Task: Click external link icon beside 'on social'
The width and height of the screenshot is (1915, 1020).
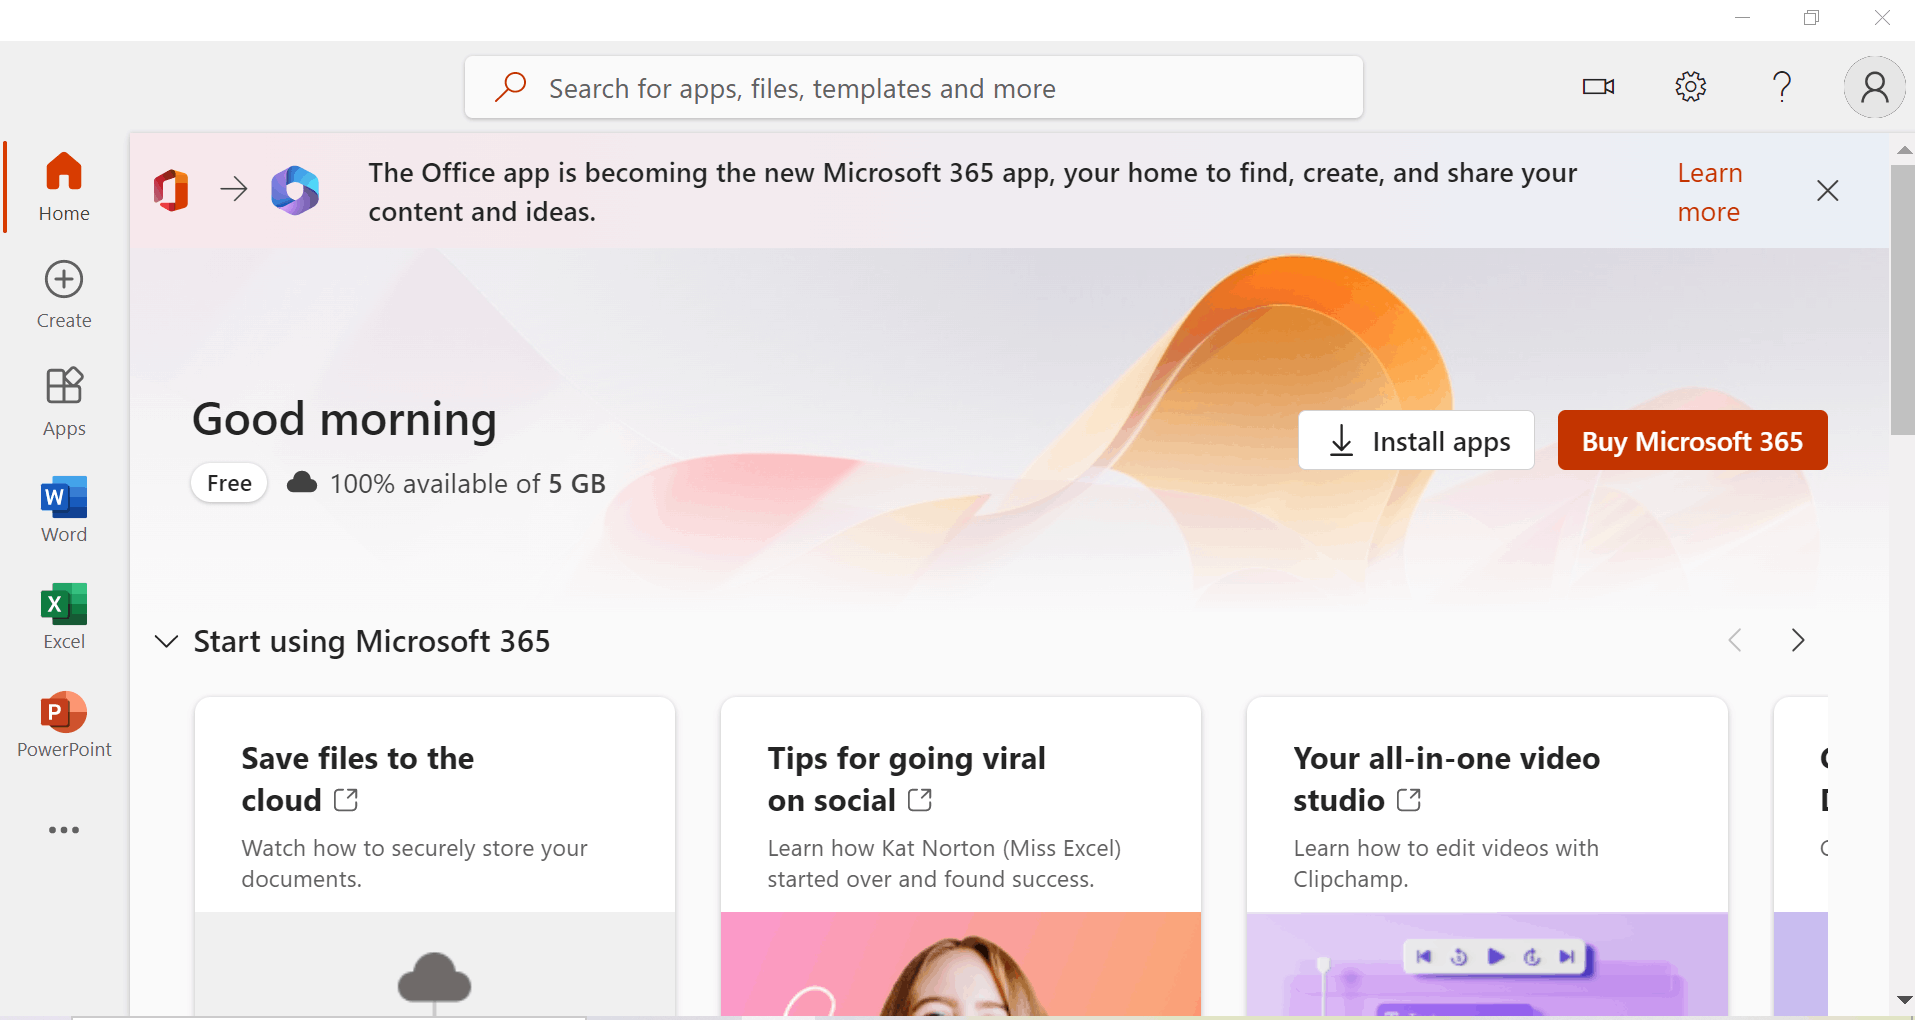Action: 920,800
